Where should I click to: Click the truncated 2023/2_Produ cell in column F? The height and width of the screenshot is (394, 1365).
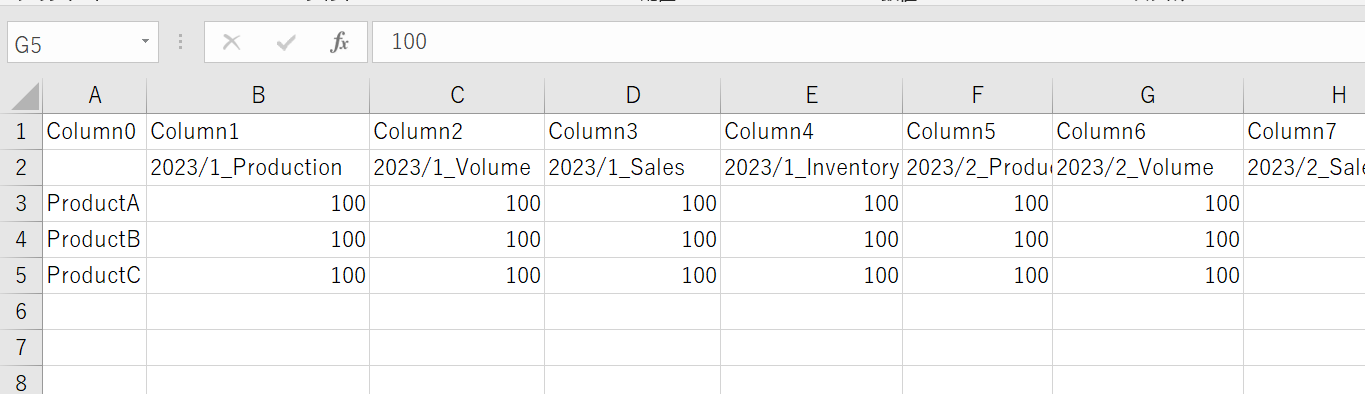coord(977,167)
